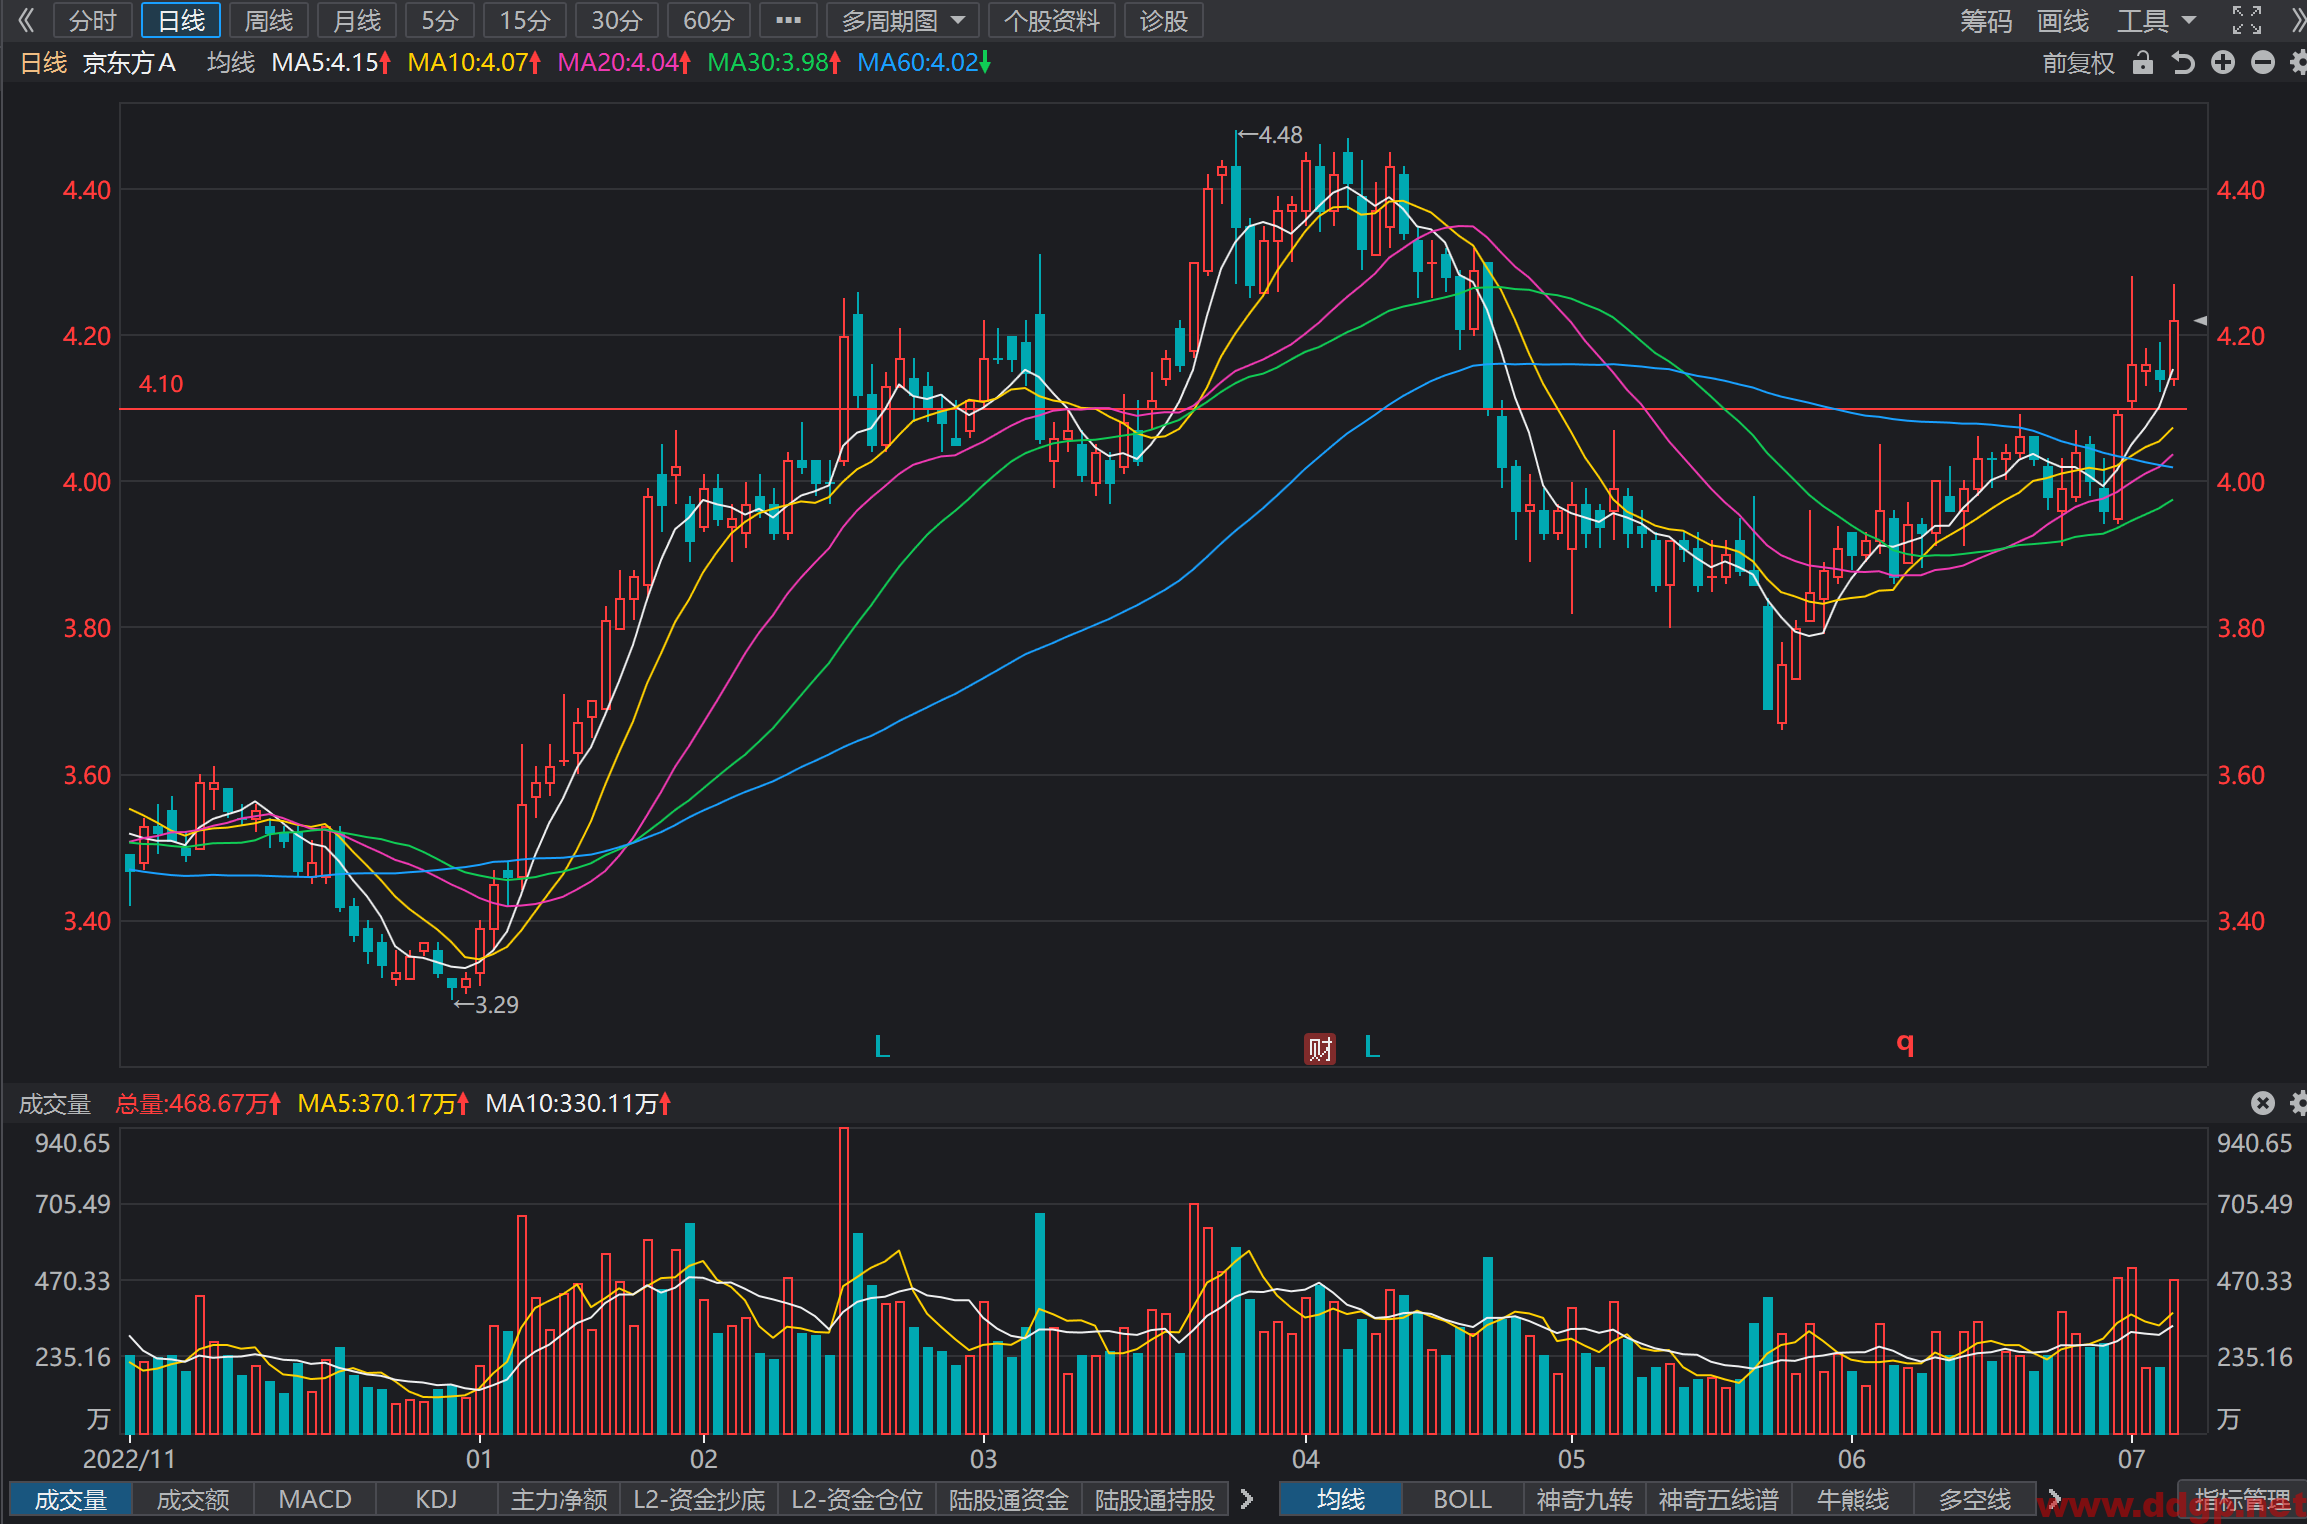Click the undo arrow icon in chart toolbar
Image resolution: width=2307 pixels, height=1524 pixels.
(2182, 63)
